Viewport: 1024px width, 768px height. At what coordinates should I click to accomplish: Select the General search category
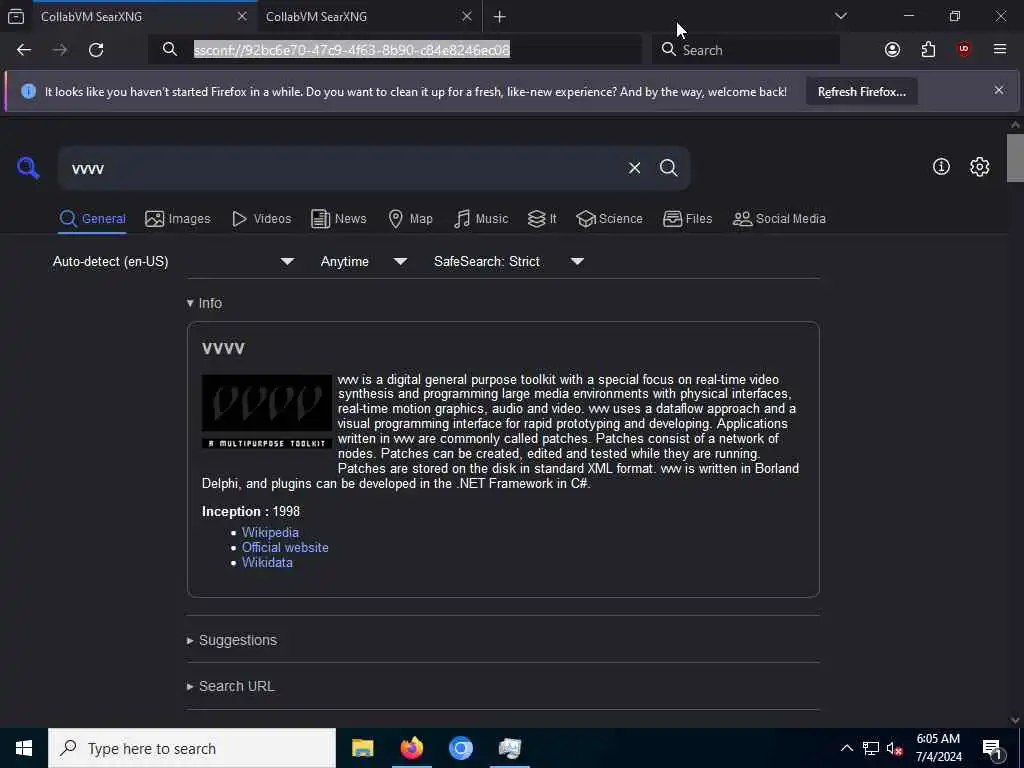(92, 219)
